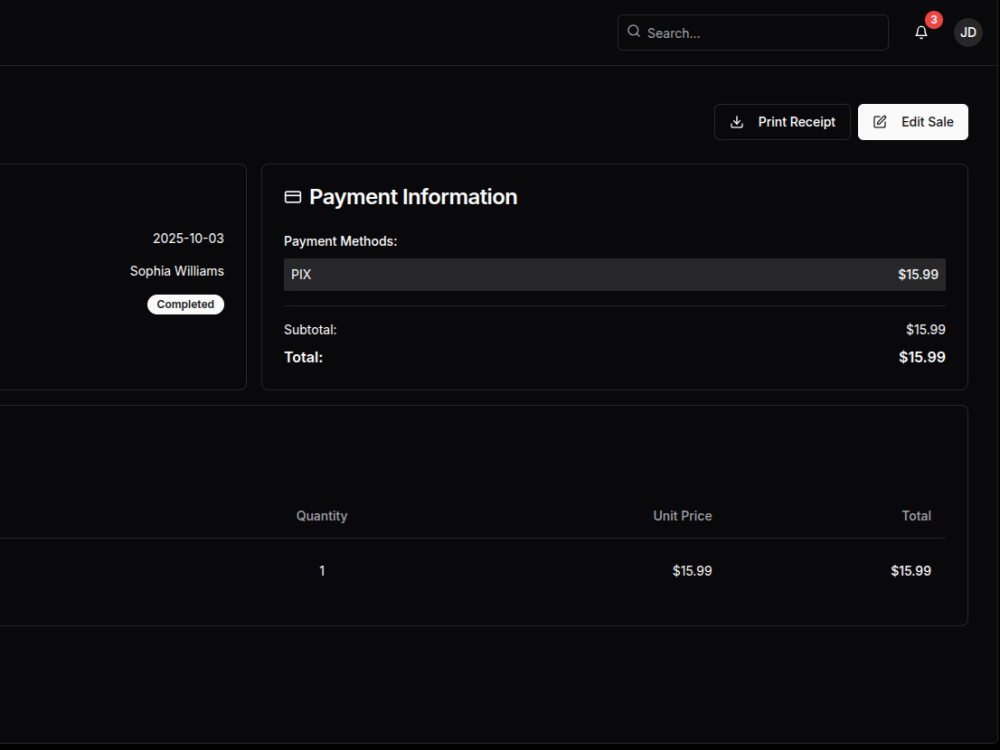Click the Completed status badge
1000x750 pixels.
point(186,304)
